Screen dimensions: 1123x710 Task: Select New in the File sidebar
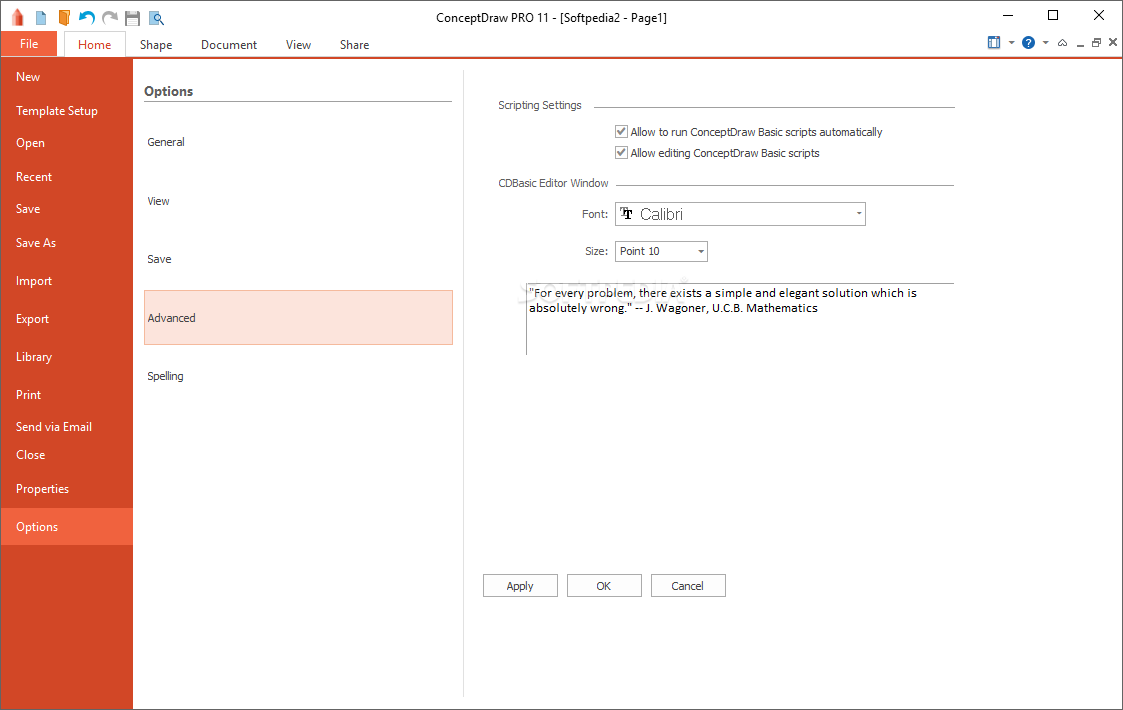point(67,77)
